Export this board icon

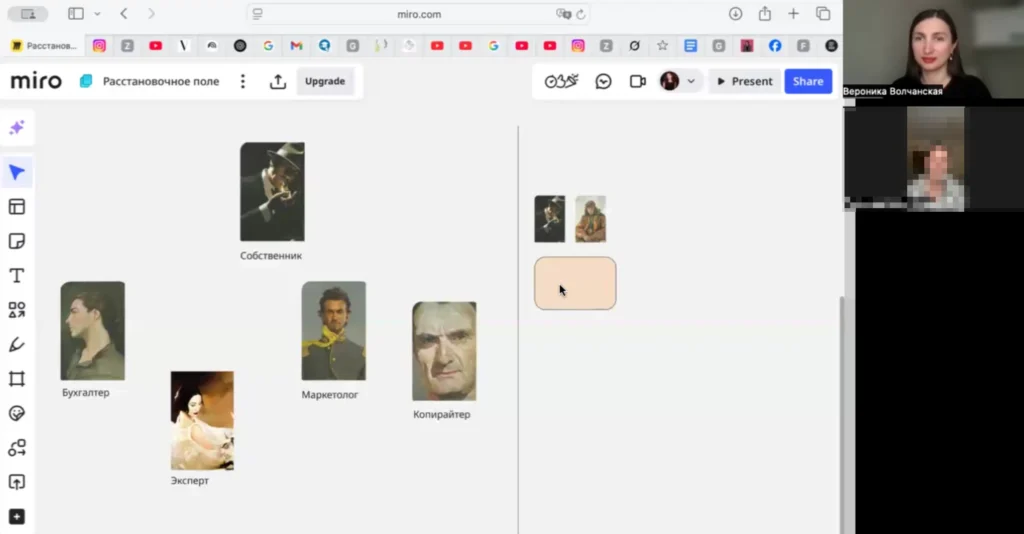point(278,81)
